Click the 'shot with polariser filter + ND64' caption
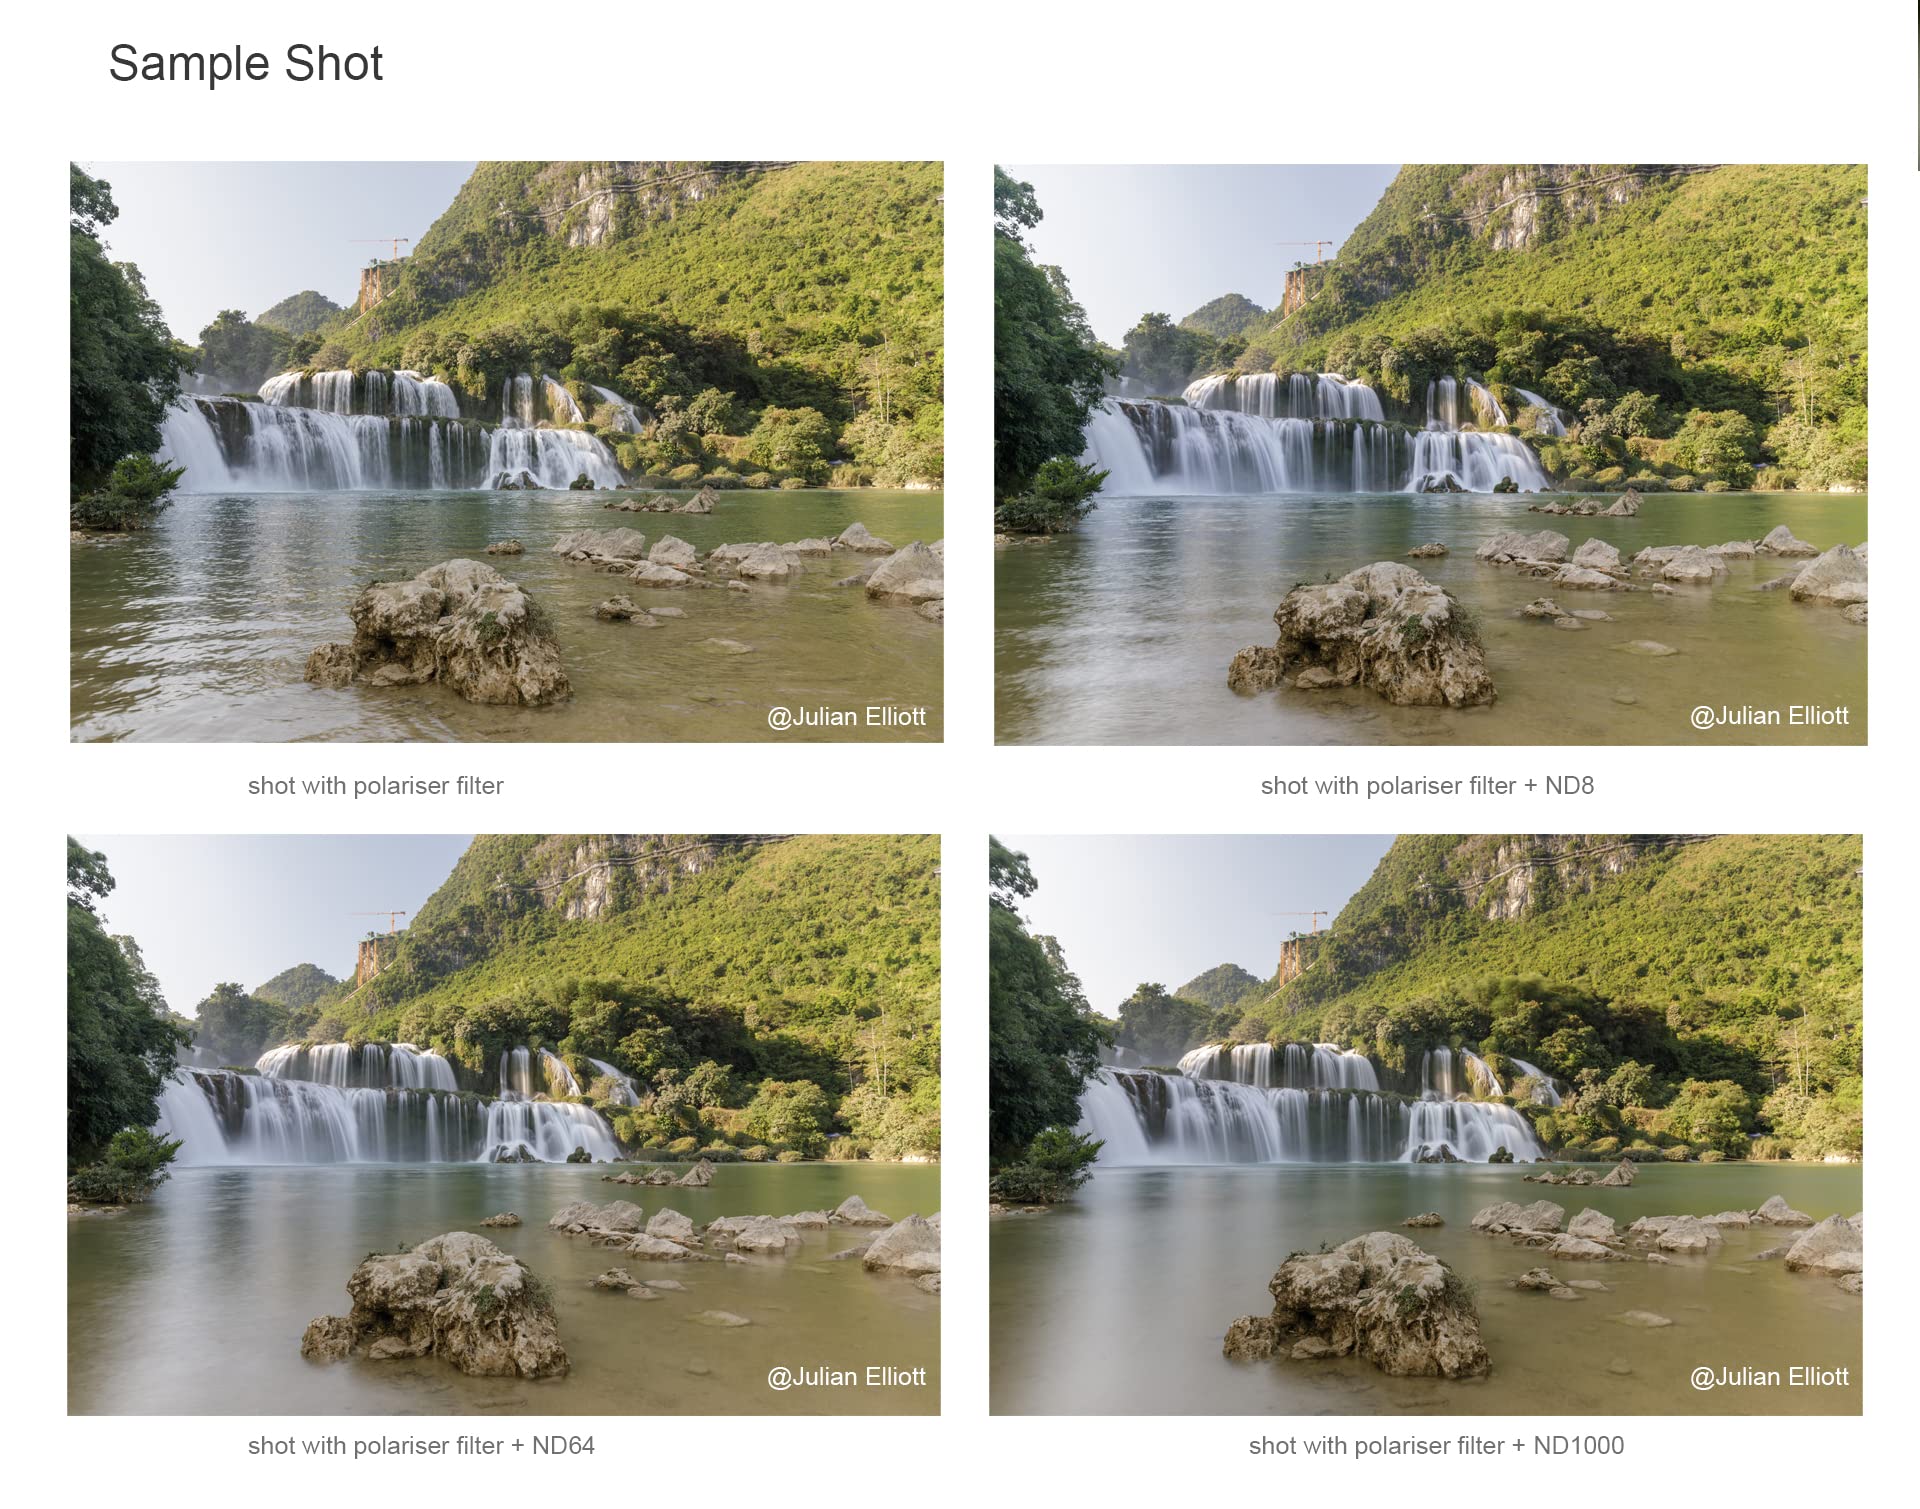 (421, 1446)
